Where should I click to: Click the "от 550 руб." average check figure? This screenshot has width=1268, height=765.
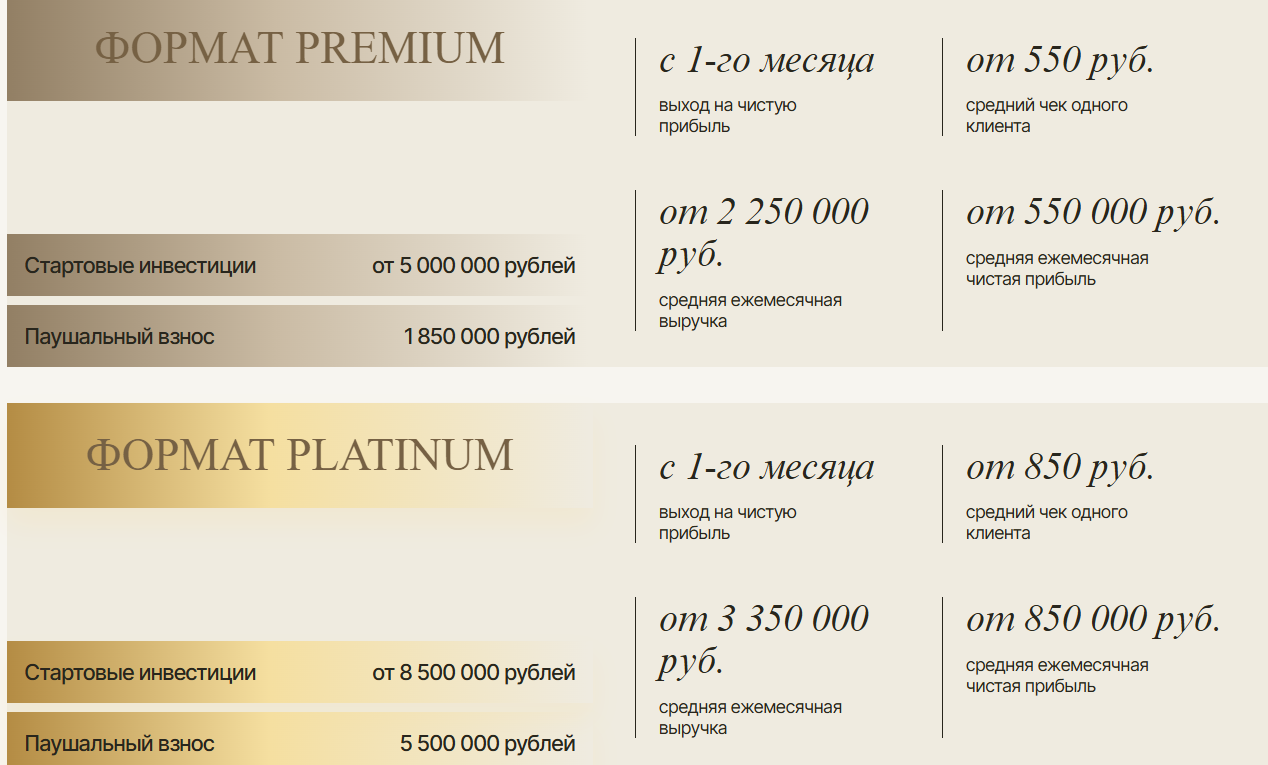(1060, 61)
